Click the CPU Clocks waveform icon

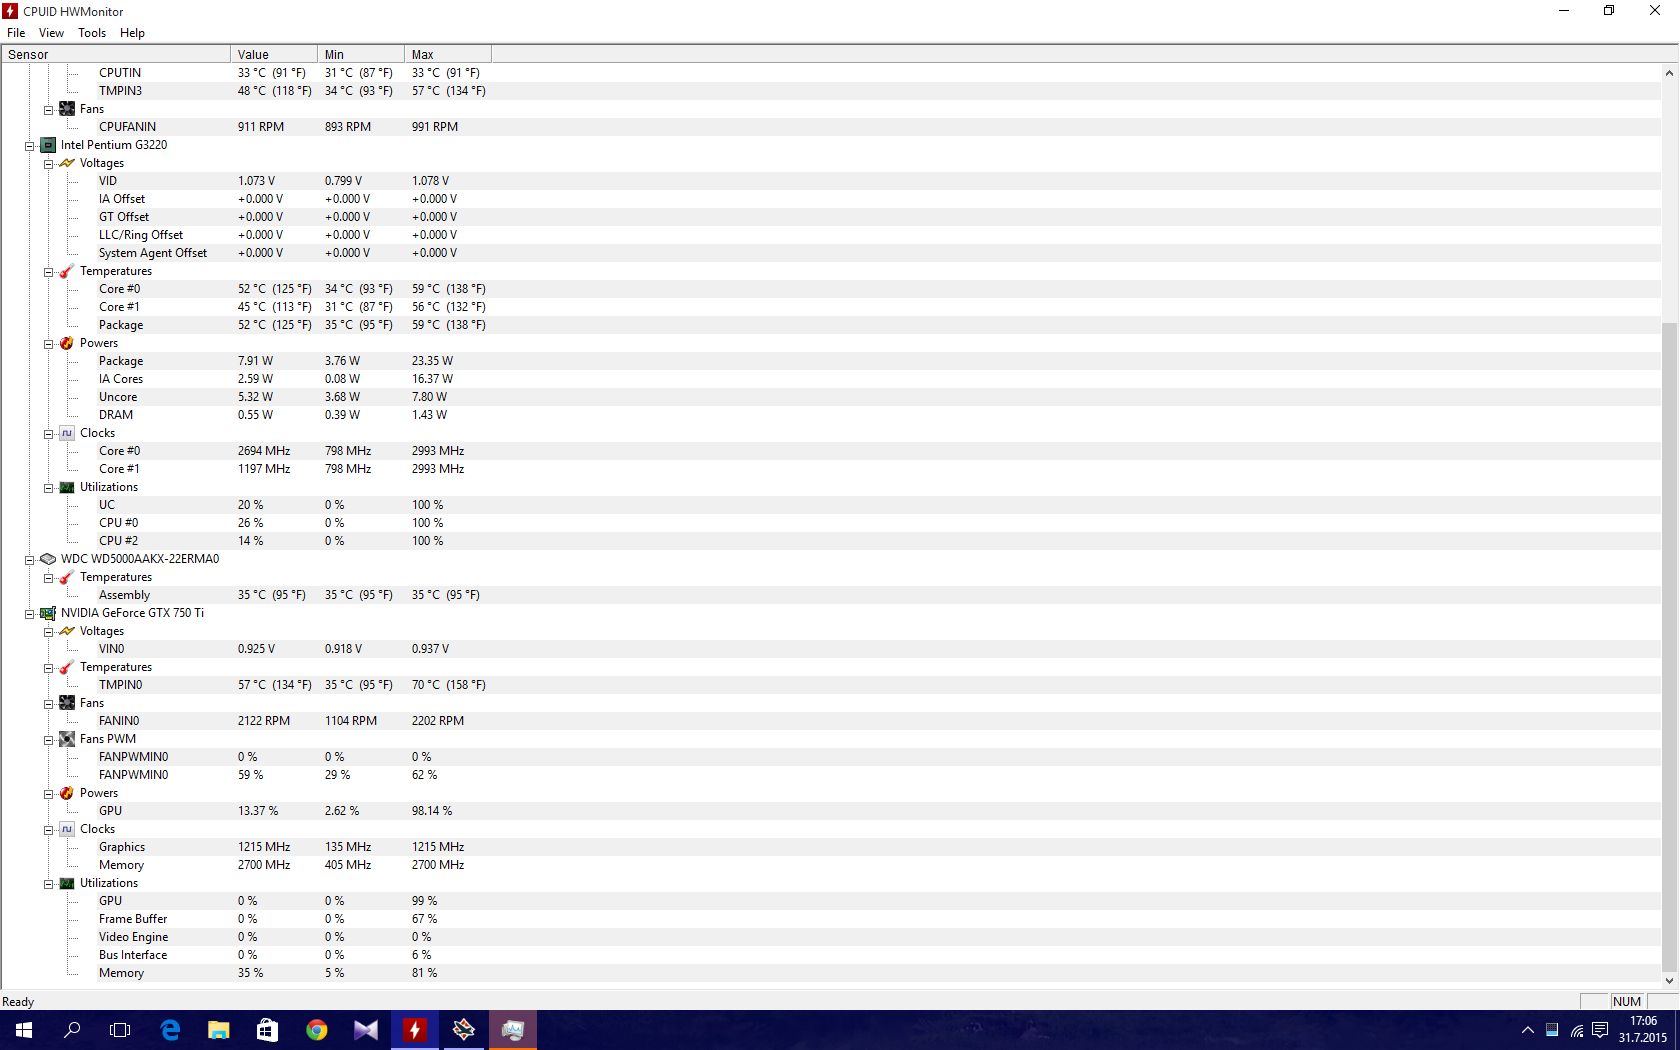coord(67,433)
